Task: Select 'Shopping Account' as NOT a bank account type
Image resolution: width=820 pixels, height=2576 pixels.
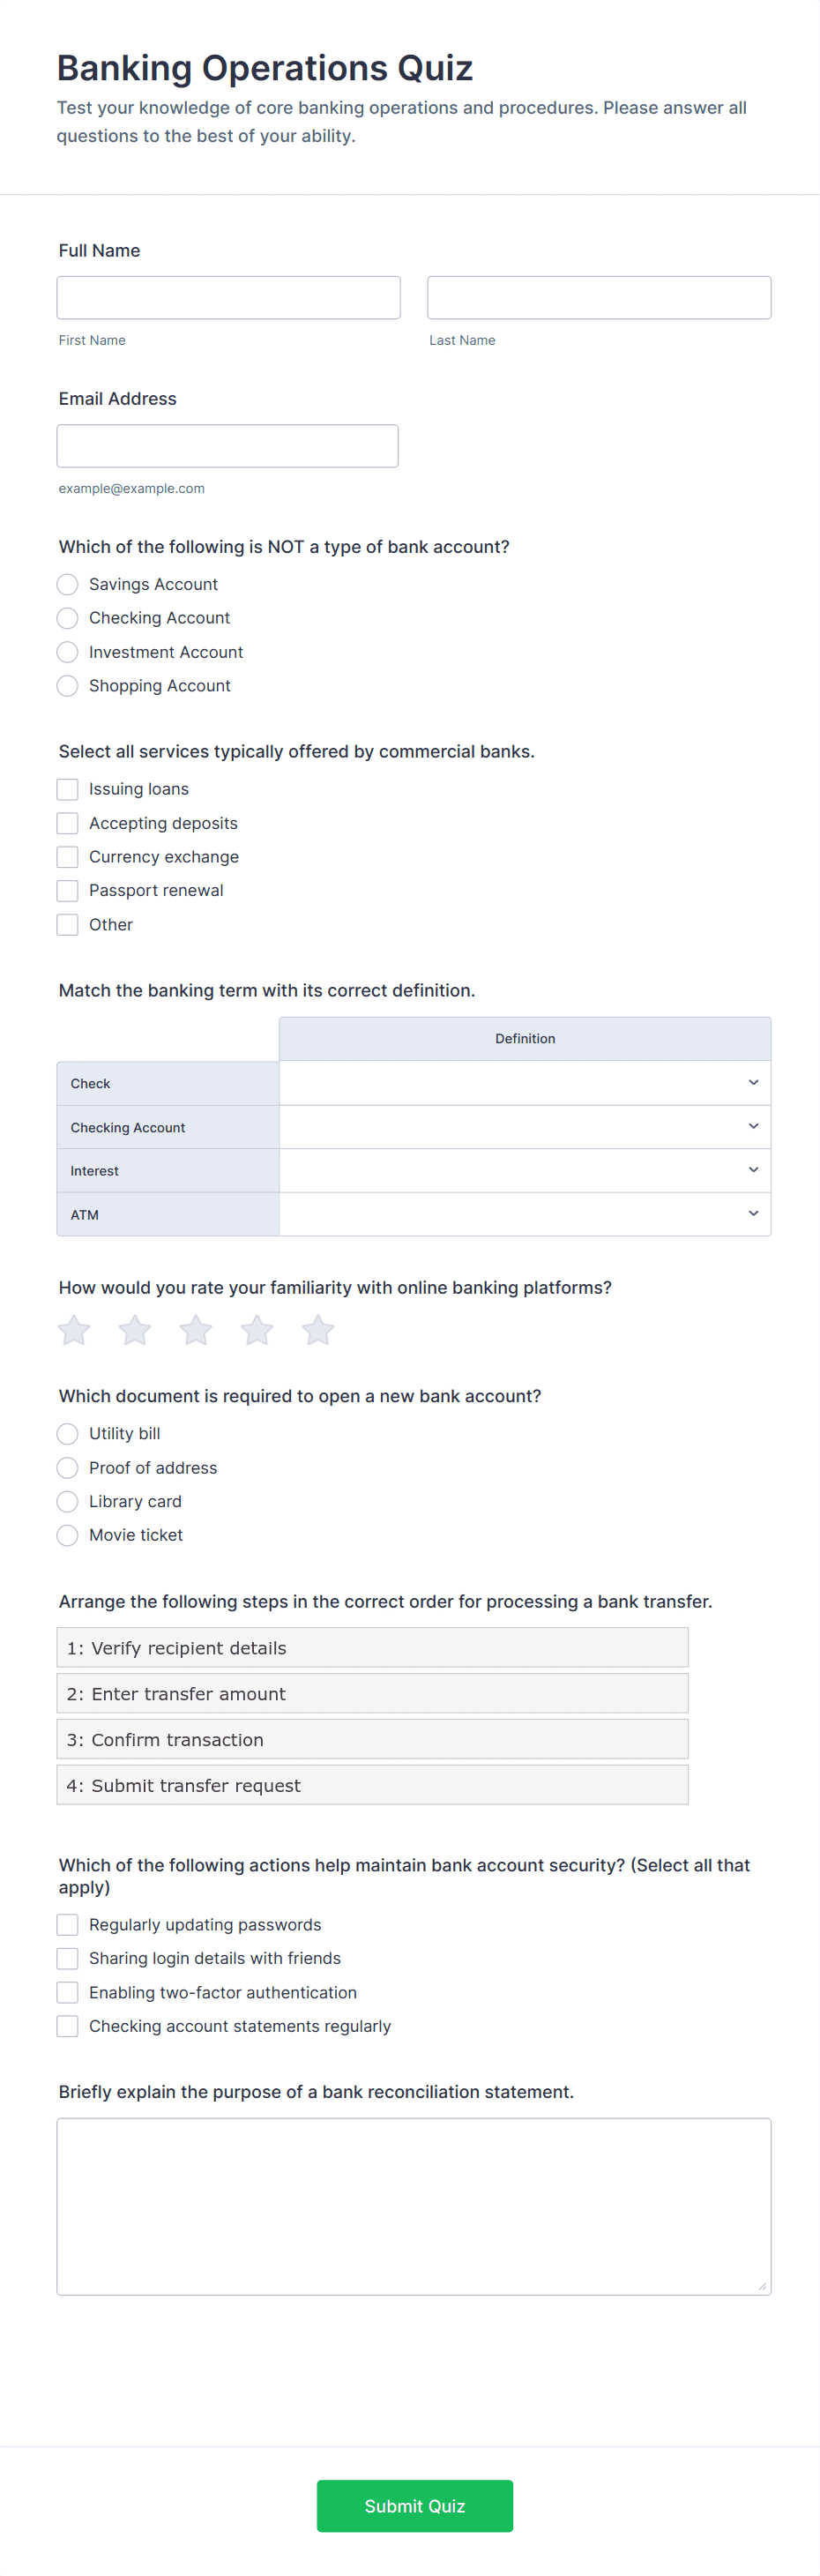Action: [x=66, y=686]
